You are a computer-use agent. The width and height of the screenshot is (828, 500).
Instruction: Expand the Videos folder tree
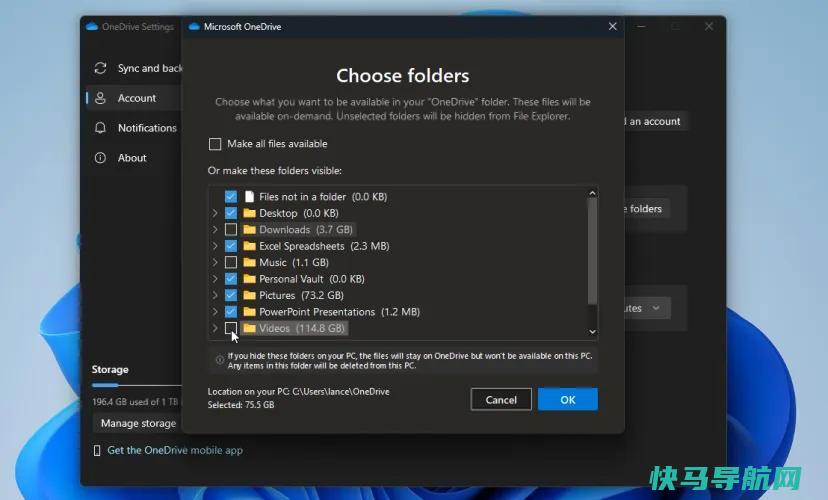215,328
